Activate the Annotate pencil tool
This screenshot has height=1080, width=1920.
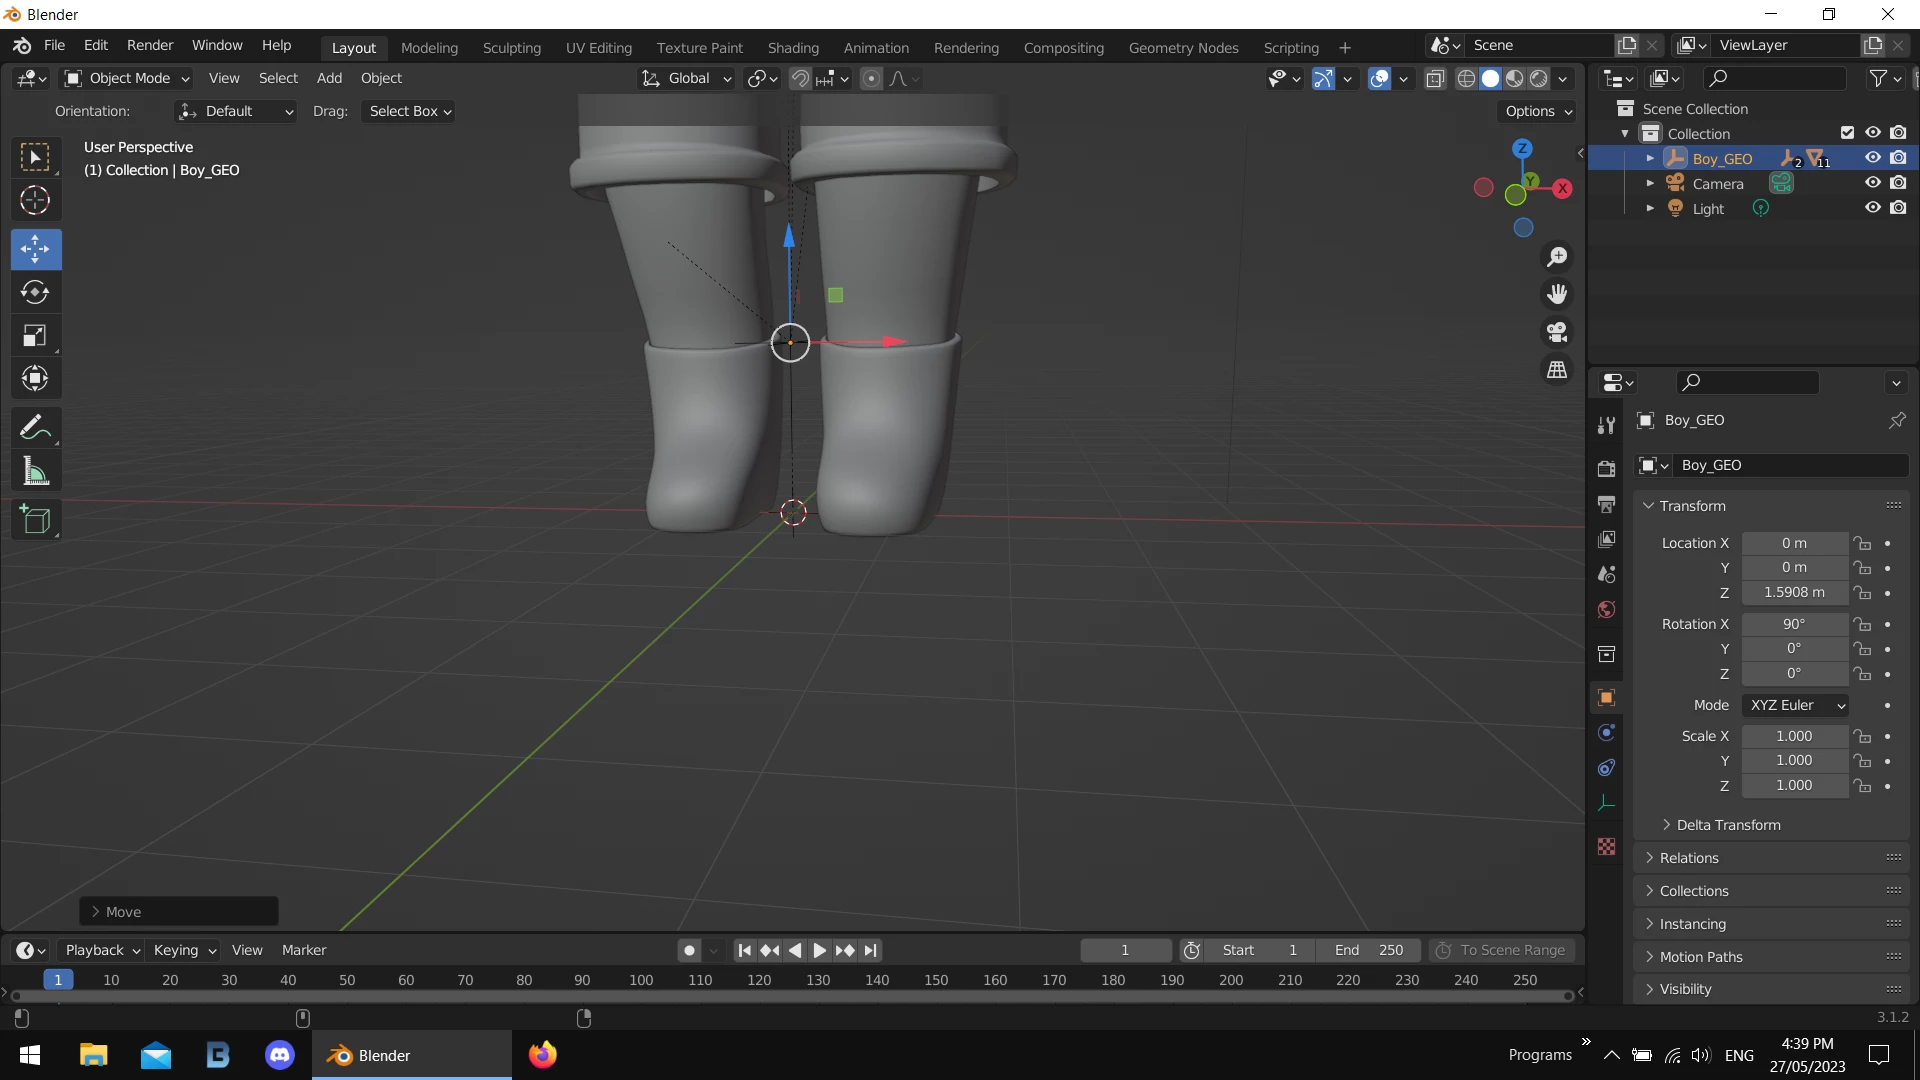click(35, 428)
